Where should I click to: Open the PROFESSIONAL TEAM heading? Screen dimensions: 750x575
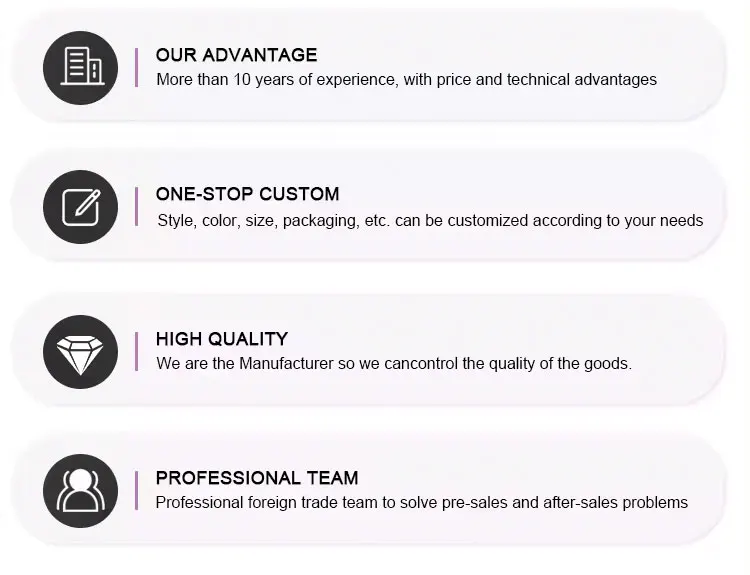coord(256,478)
